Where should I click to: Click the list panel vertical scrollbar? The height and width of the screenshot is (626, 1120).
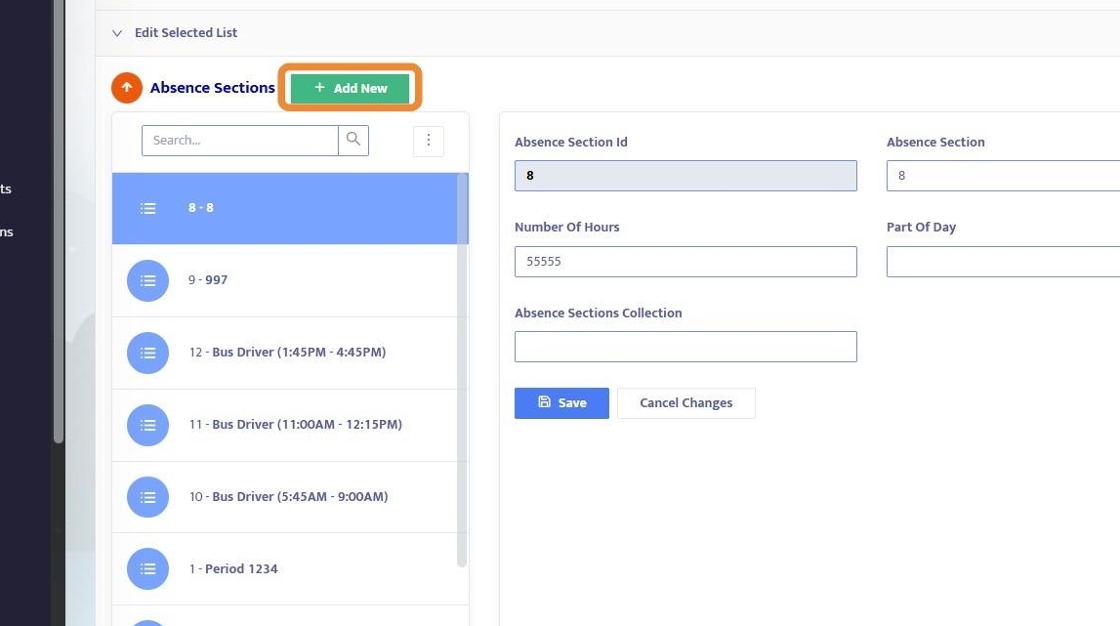(461, 370)
